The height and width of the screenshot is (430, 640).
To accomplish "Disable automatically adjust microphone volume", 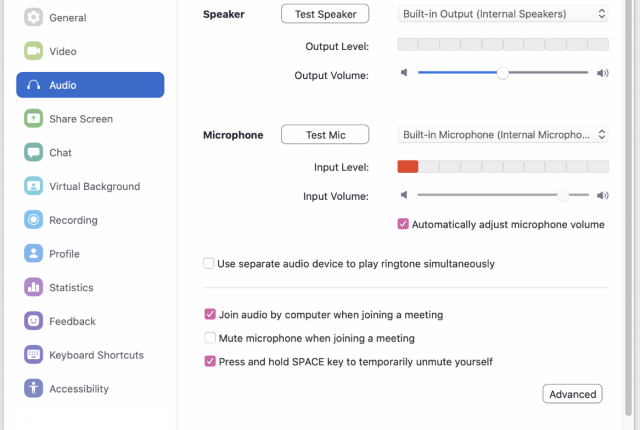I will (x=403, y=224).
